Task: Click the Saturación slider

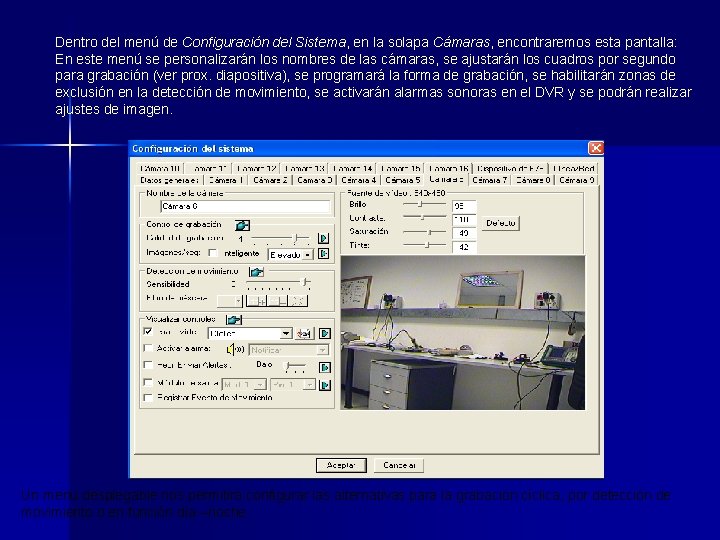Action: (424, 232)
